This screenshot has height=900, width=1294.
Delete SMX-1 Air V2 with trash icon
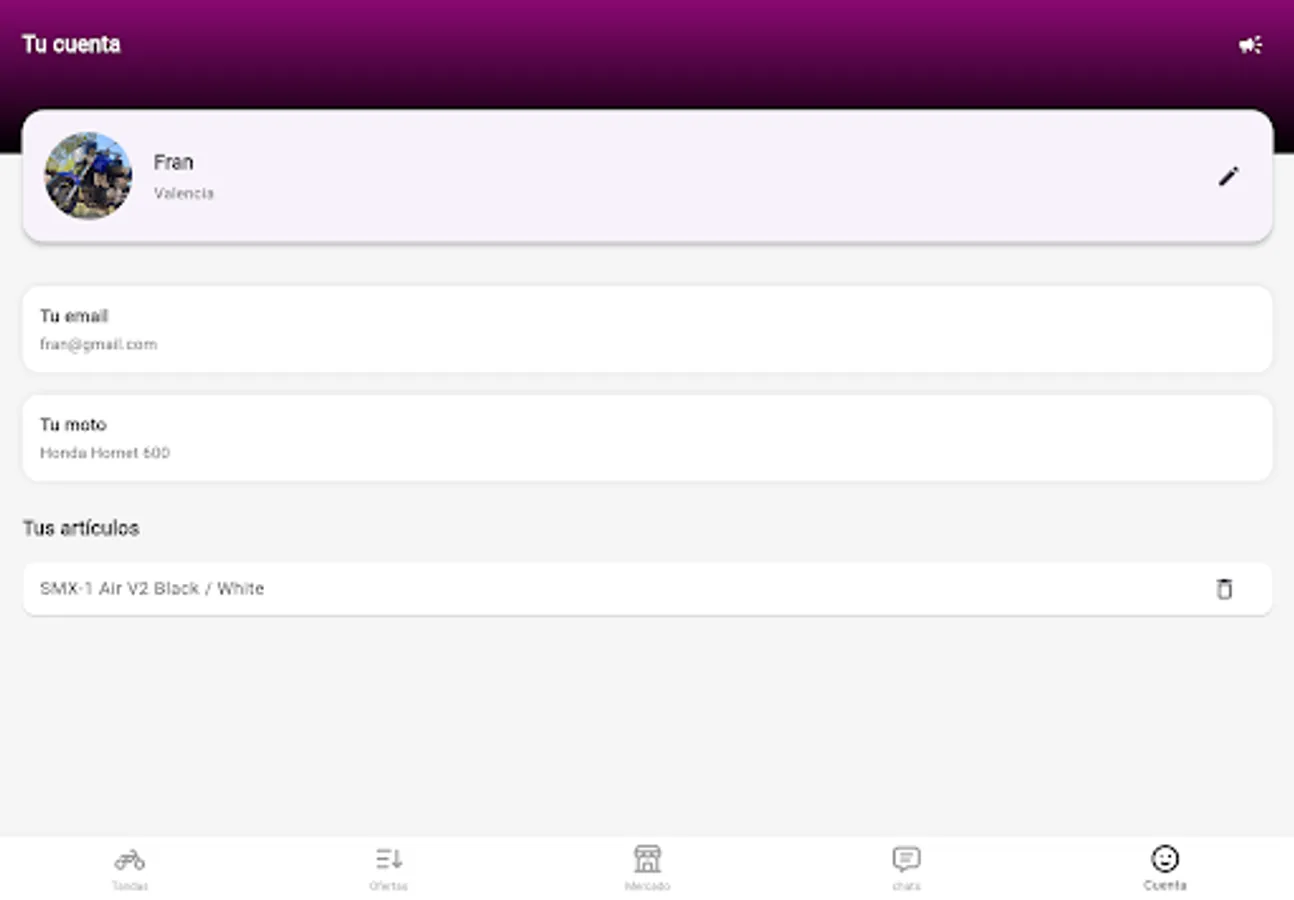(x=1226, y=589)
